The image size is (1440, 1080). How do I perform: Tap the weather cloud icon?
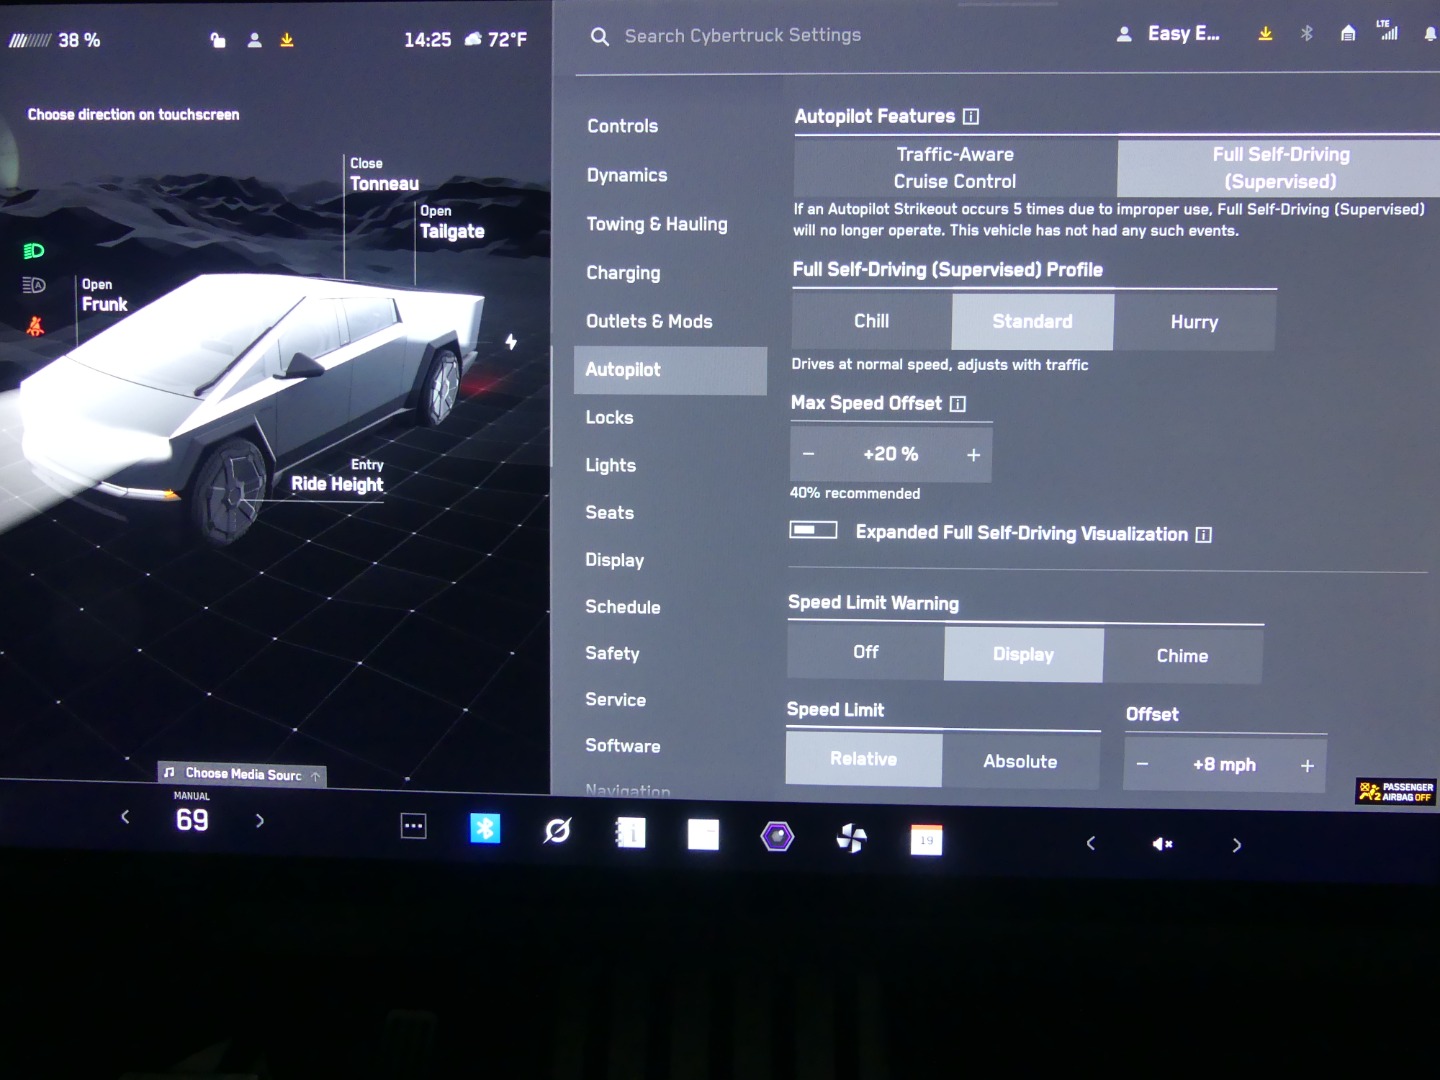click(472, 40)
